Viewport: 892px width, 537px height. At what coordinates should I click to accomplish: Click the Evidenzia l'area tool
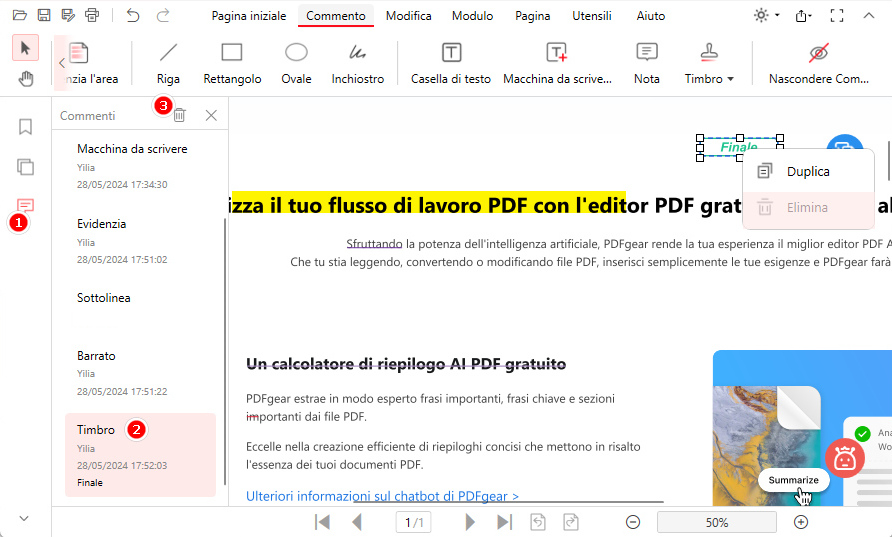click(x=85, y=64)
